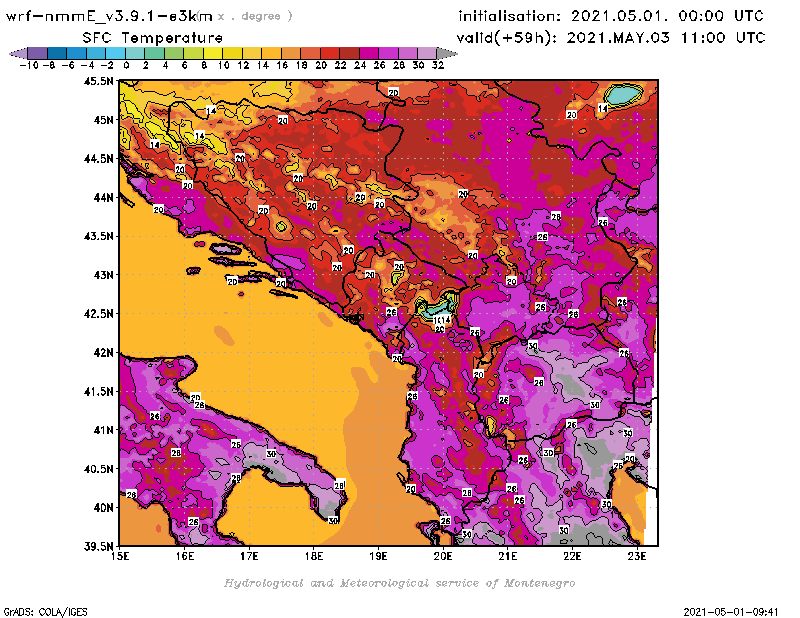
Task: Click the valid(+59h) 2021.MAY.03 11:00 UTC text
Action: point(611,38)
